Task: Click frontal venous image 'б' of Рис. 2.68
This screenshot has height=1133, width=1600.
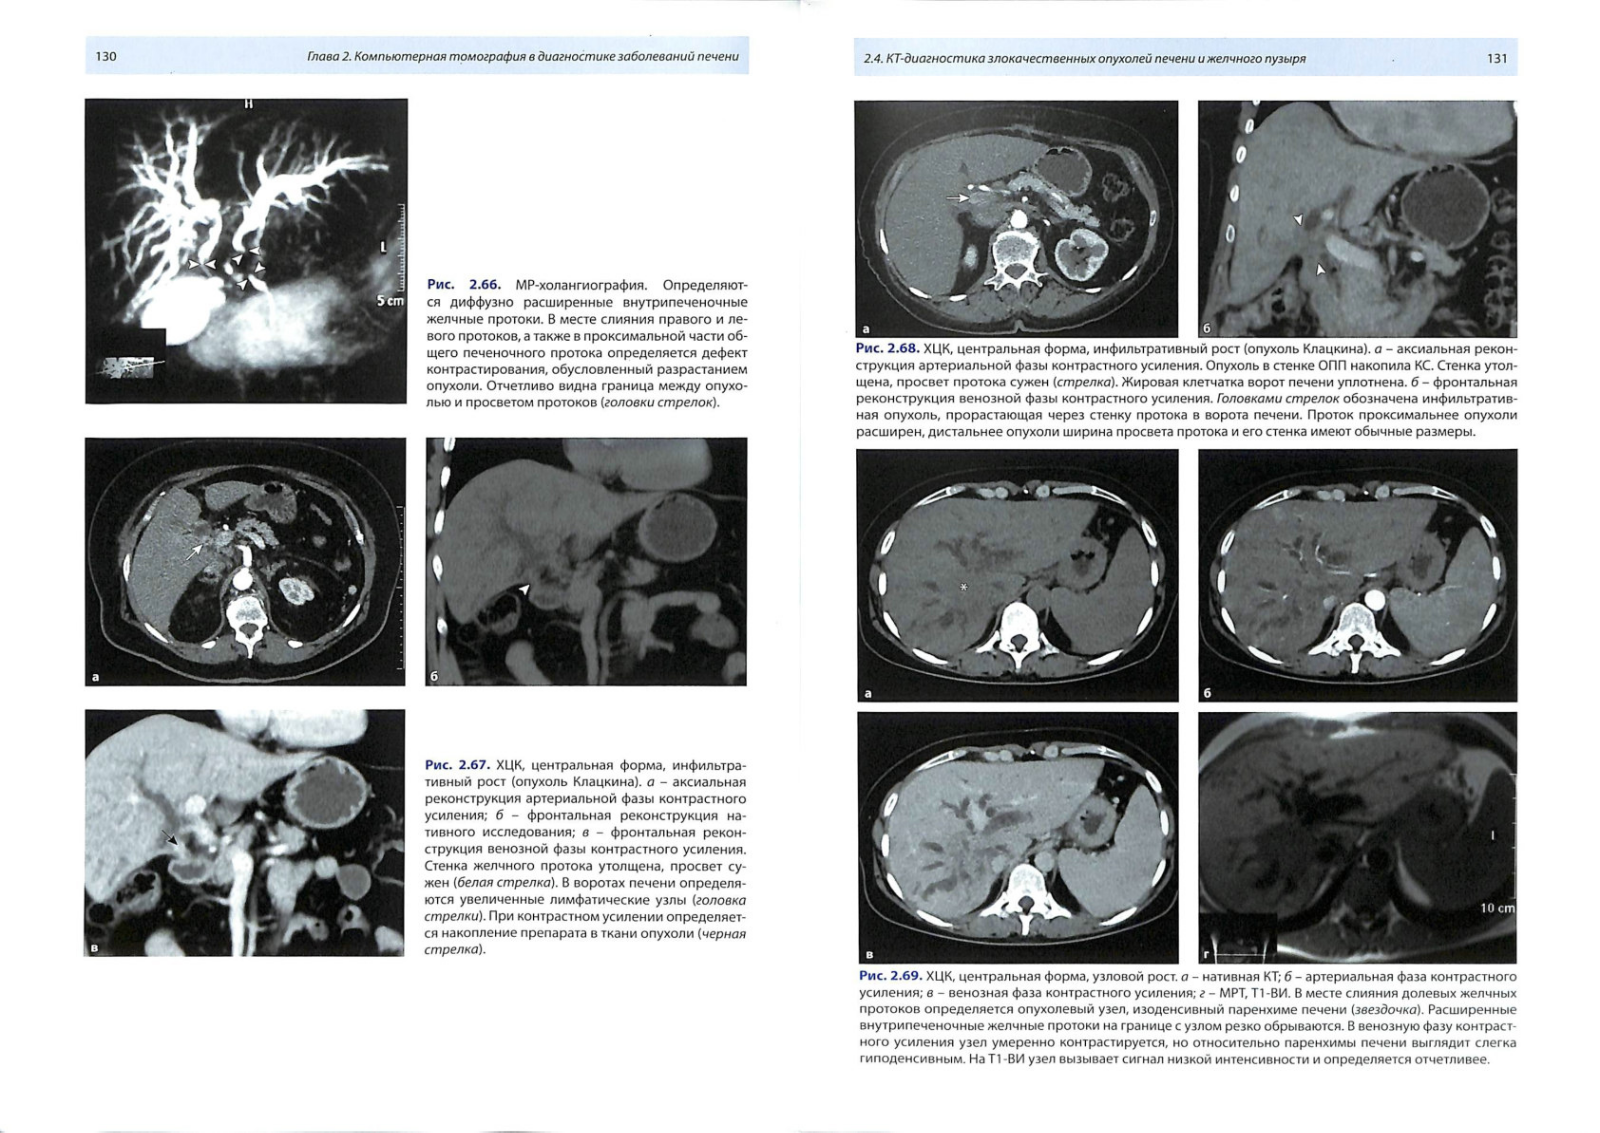Action: coord(1357,219)
